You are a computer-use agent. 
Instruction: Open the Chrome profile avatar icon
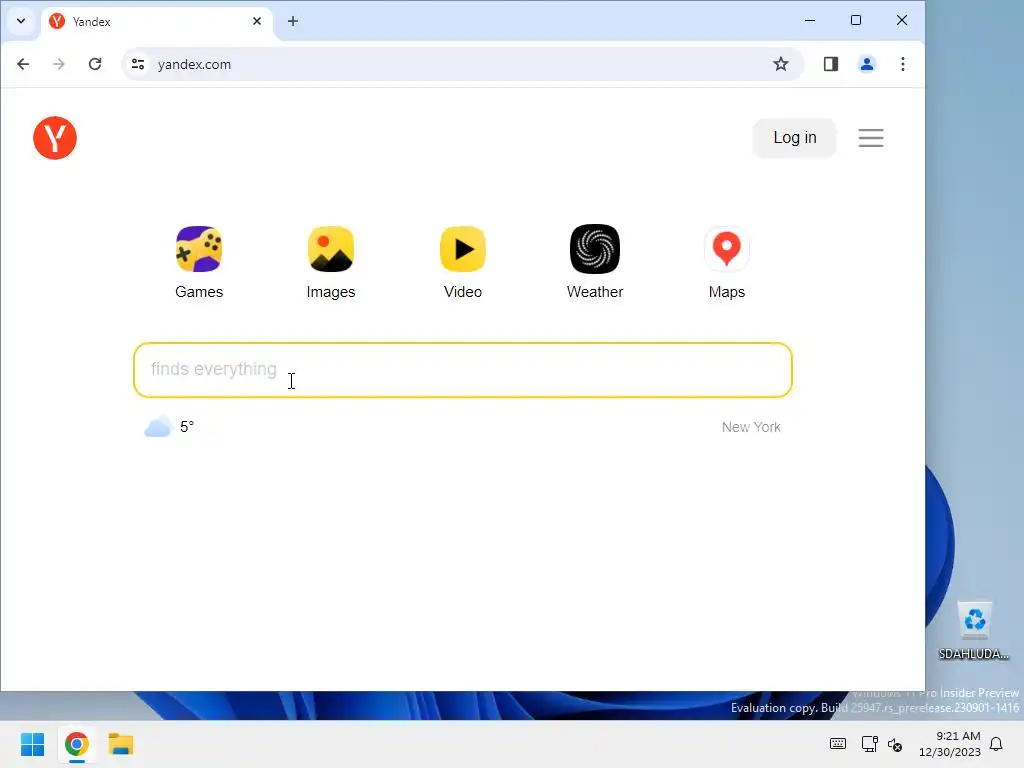[867, 64]
